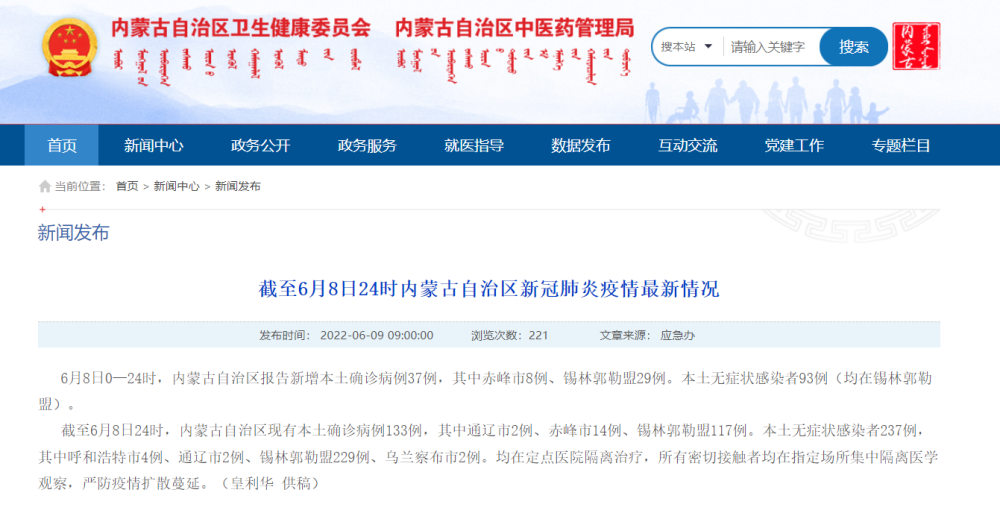The height and width of the screenshot is (519, 1000).
Task: Click the article headline about 新冠肺炎疫情最新情况
Action: (489, 290)
